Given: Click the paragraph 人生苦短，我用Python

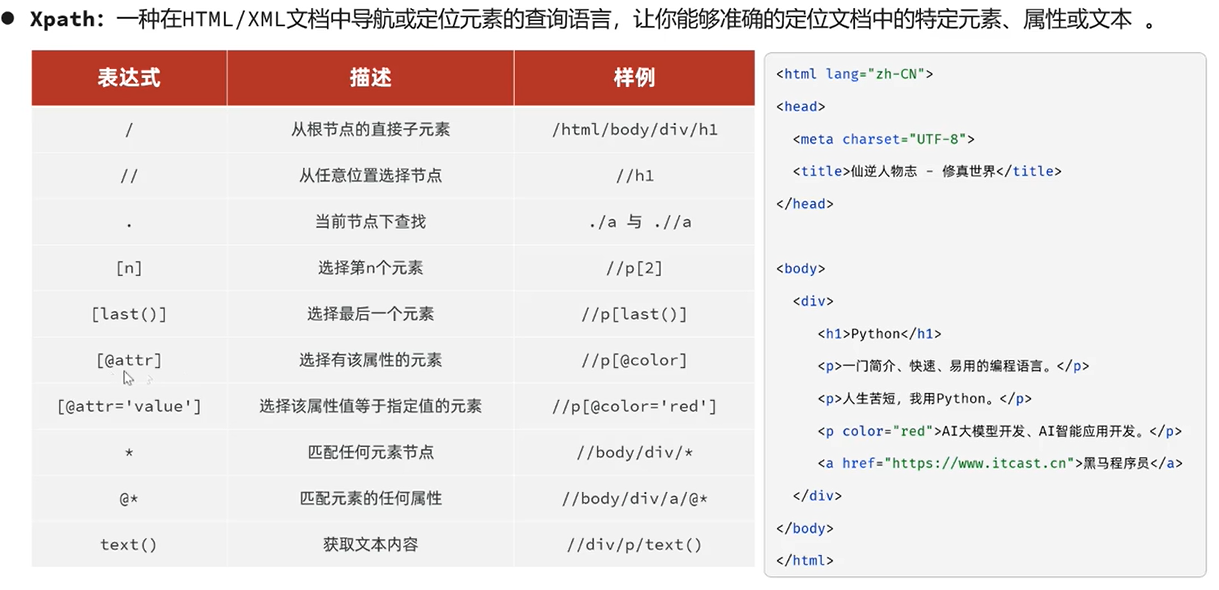Looking at the screenshot, I should click(924, 399).
